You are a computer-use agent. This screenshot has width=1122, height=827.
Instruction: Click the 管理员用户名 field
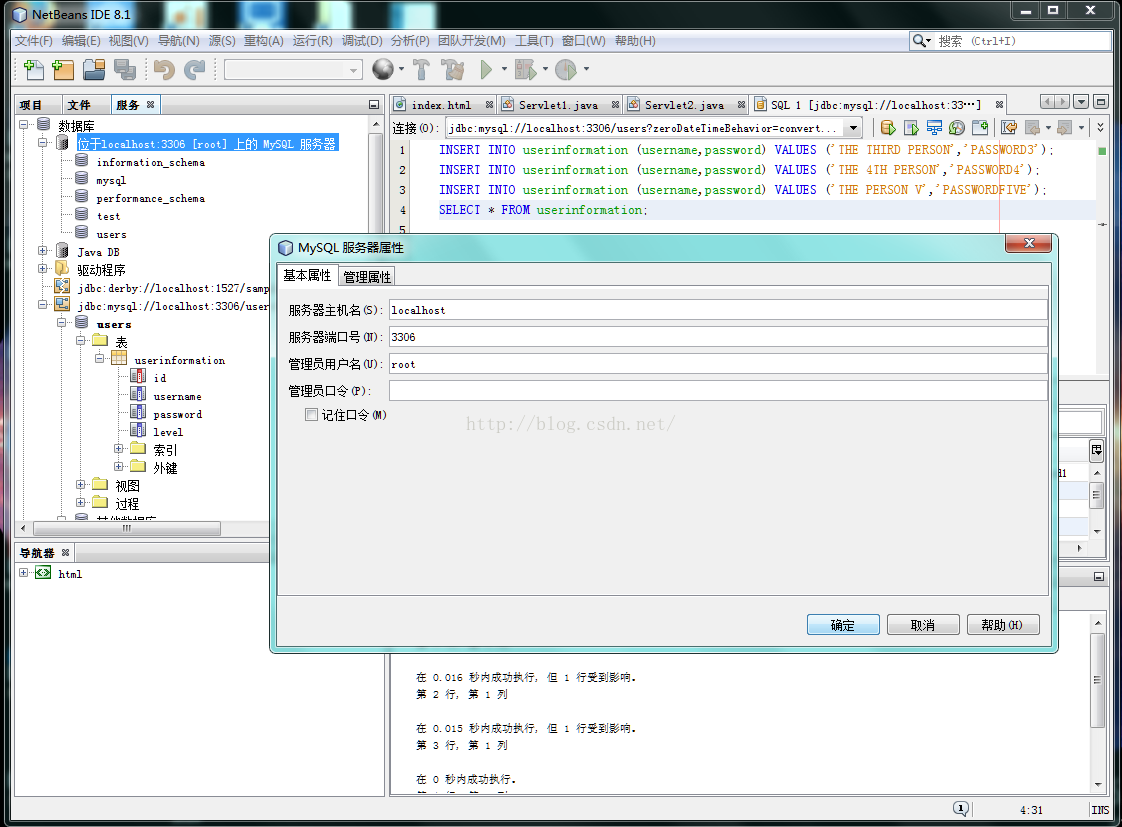coord(718,364)
